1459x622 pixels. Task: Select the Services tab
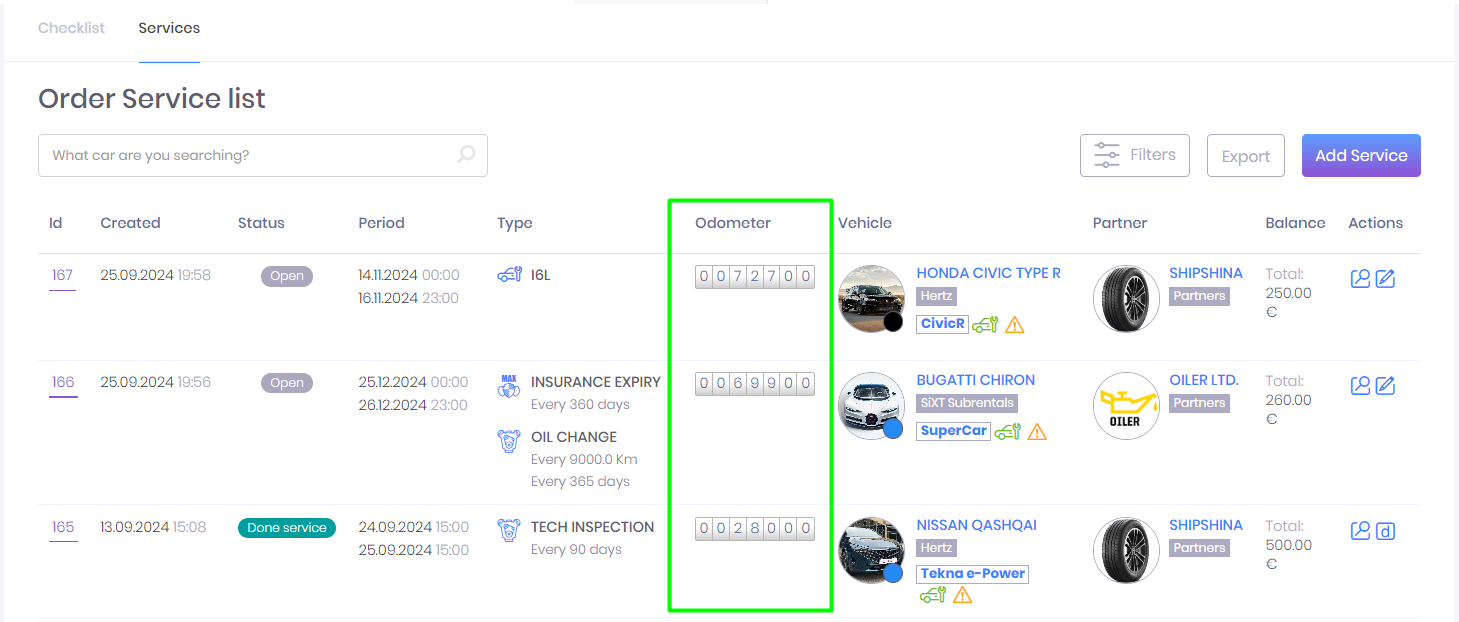coord(169,28)
